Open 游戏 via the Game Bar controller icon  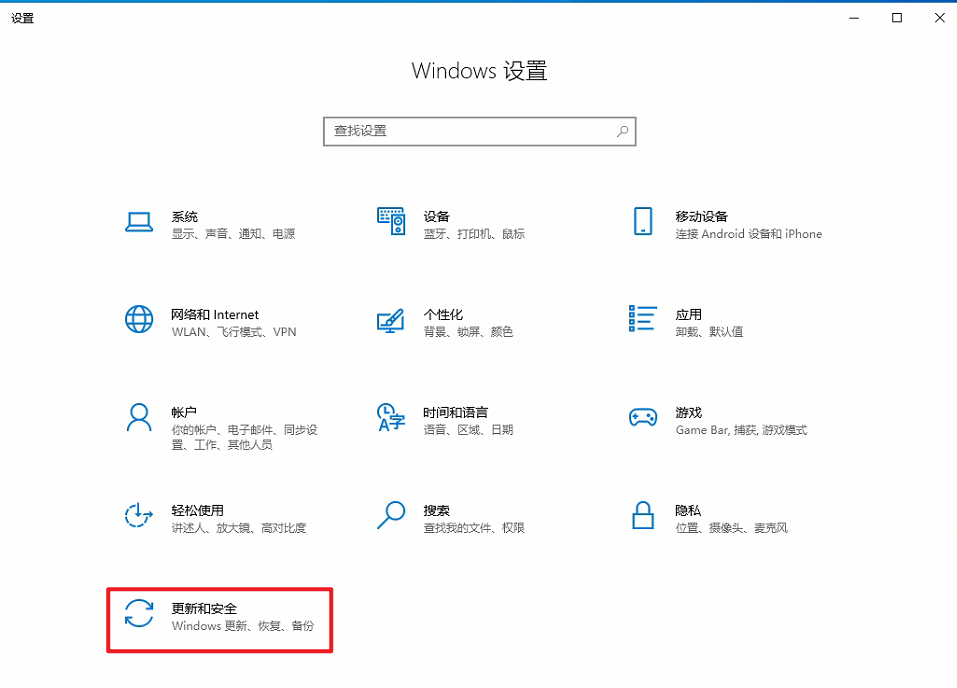pos(642,418)
